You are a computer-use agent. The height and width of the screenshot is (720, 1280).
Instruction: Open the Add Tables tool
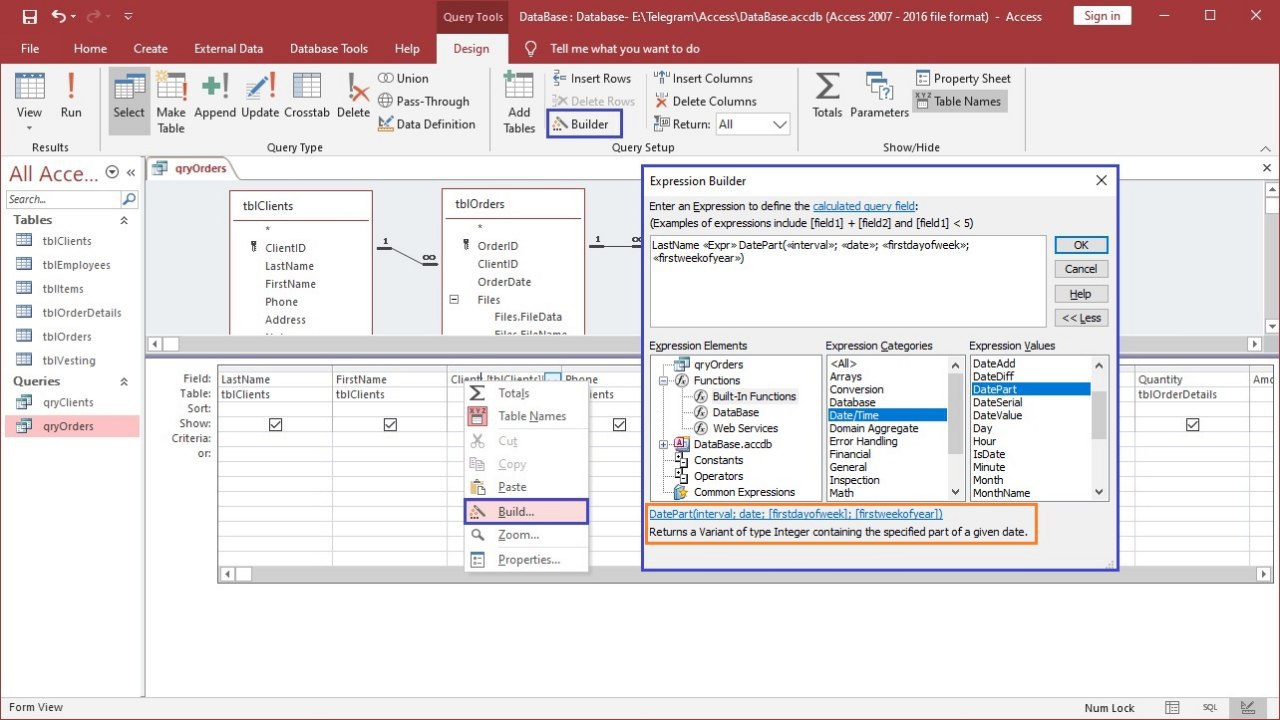click(x=519, y=102)
